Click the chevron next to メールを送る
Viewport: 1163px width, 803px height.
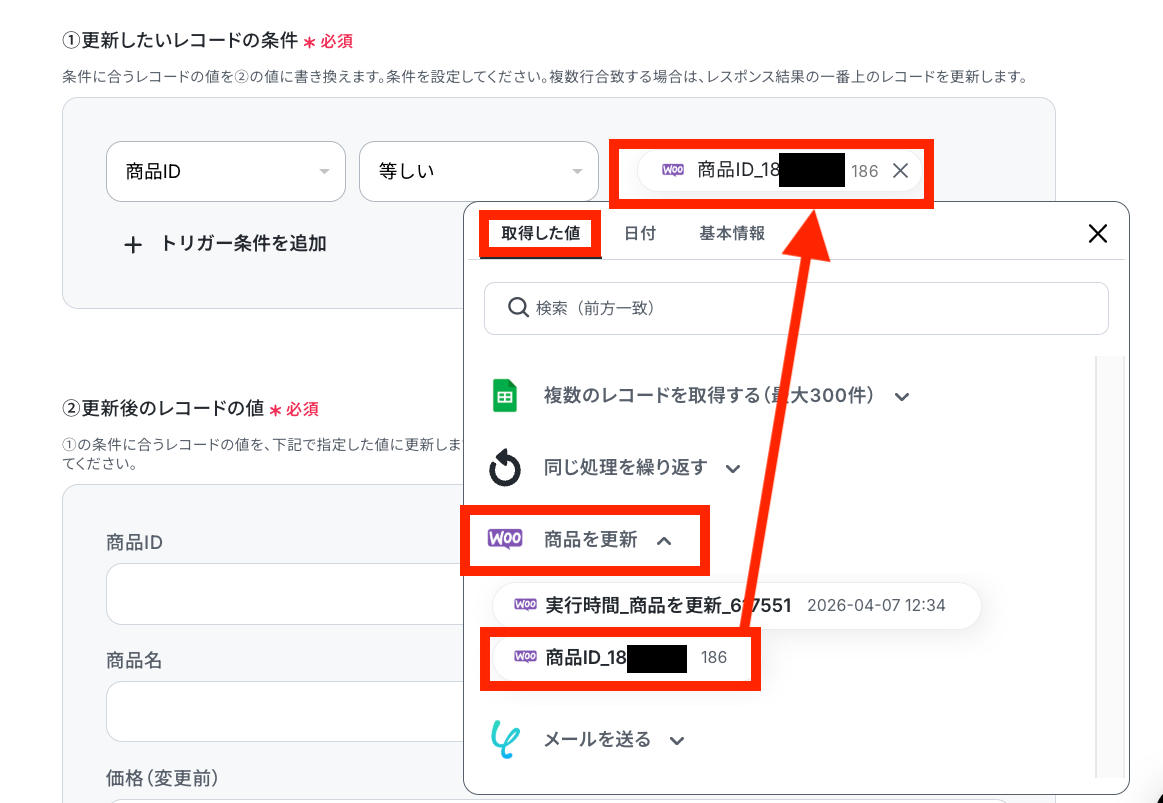pyautogui.click(x=676, y=741)
